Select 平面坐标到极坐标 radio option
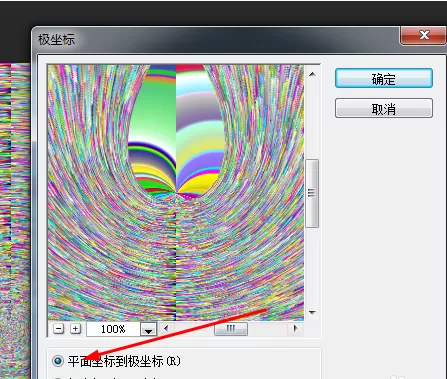The width and height of the screenshot is (447, 379). [58, 361]
